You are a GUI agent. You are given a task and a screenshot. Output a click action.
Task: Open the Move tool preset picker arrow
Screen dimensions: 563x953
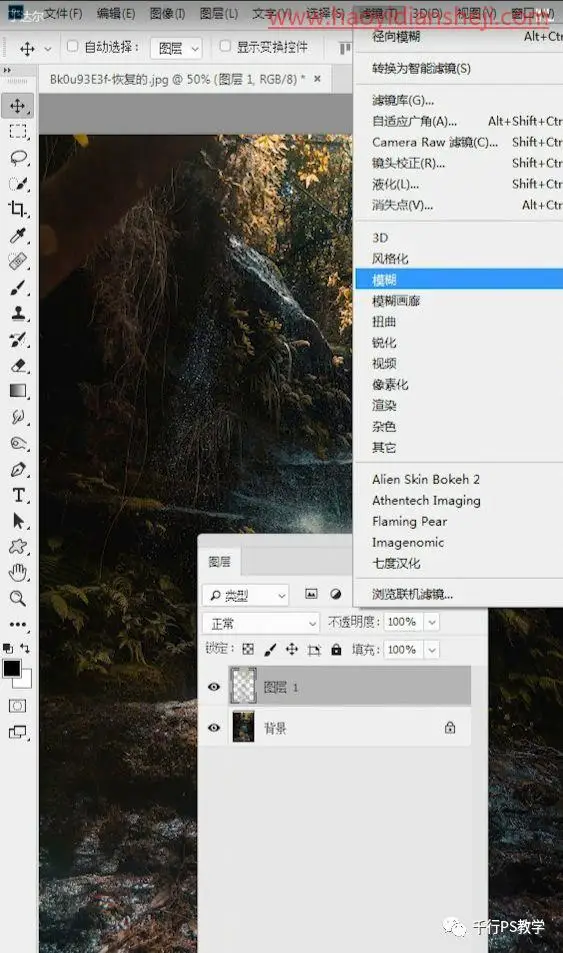[48, 49]
